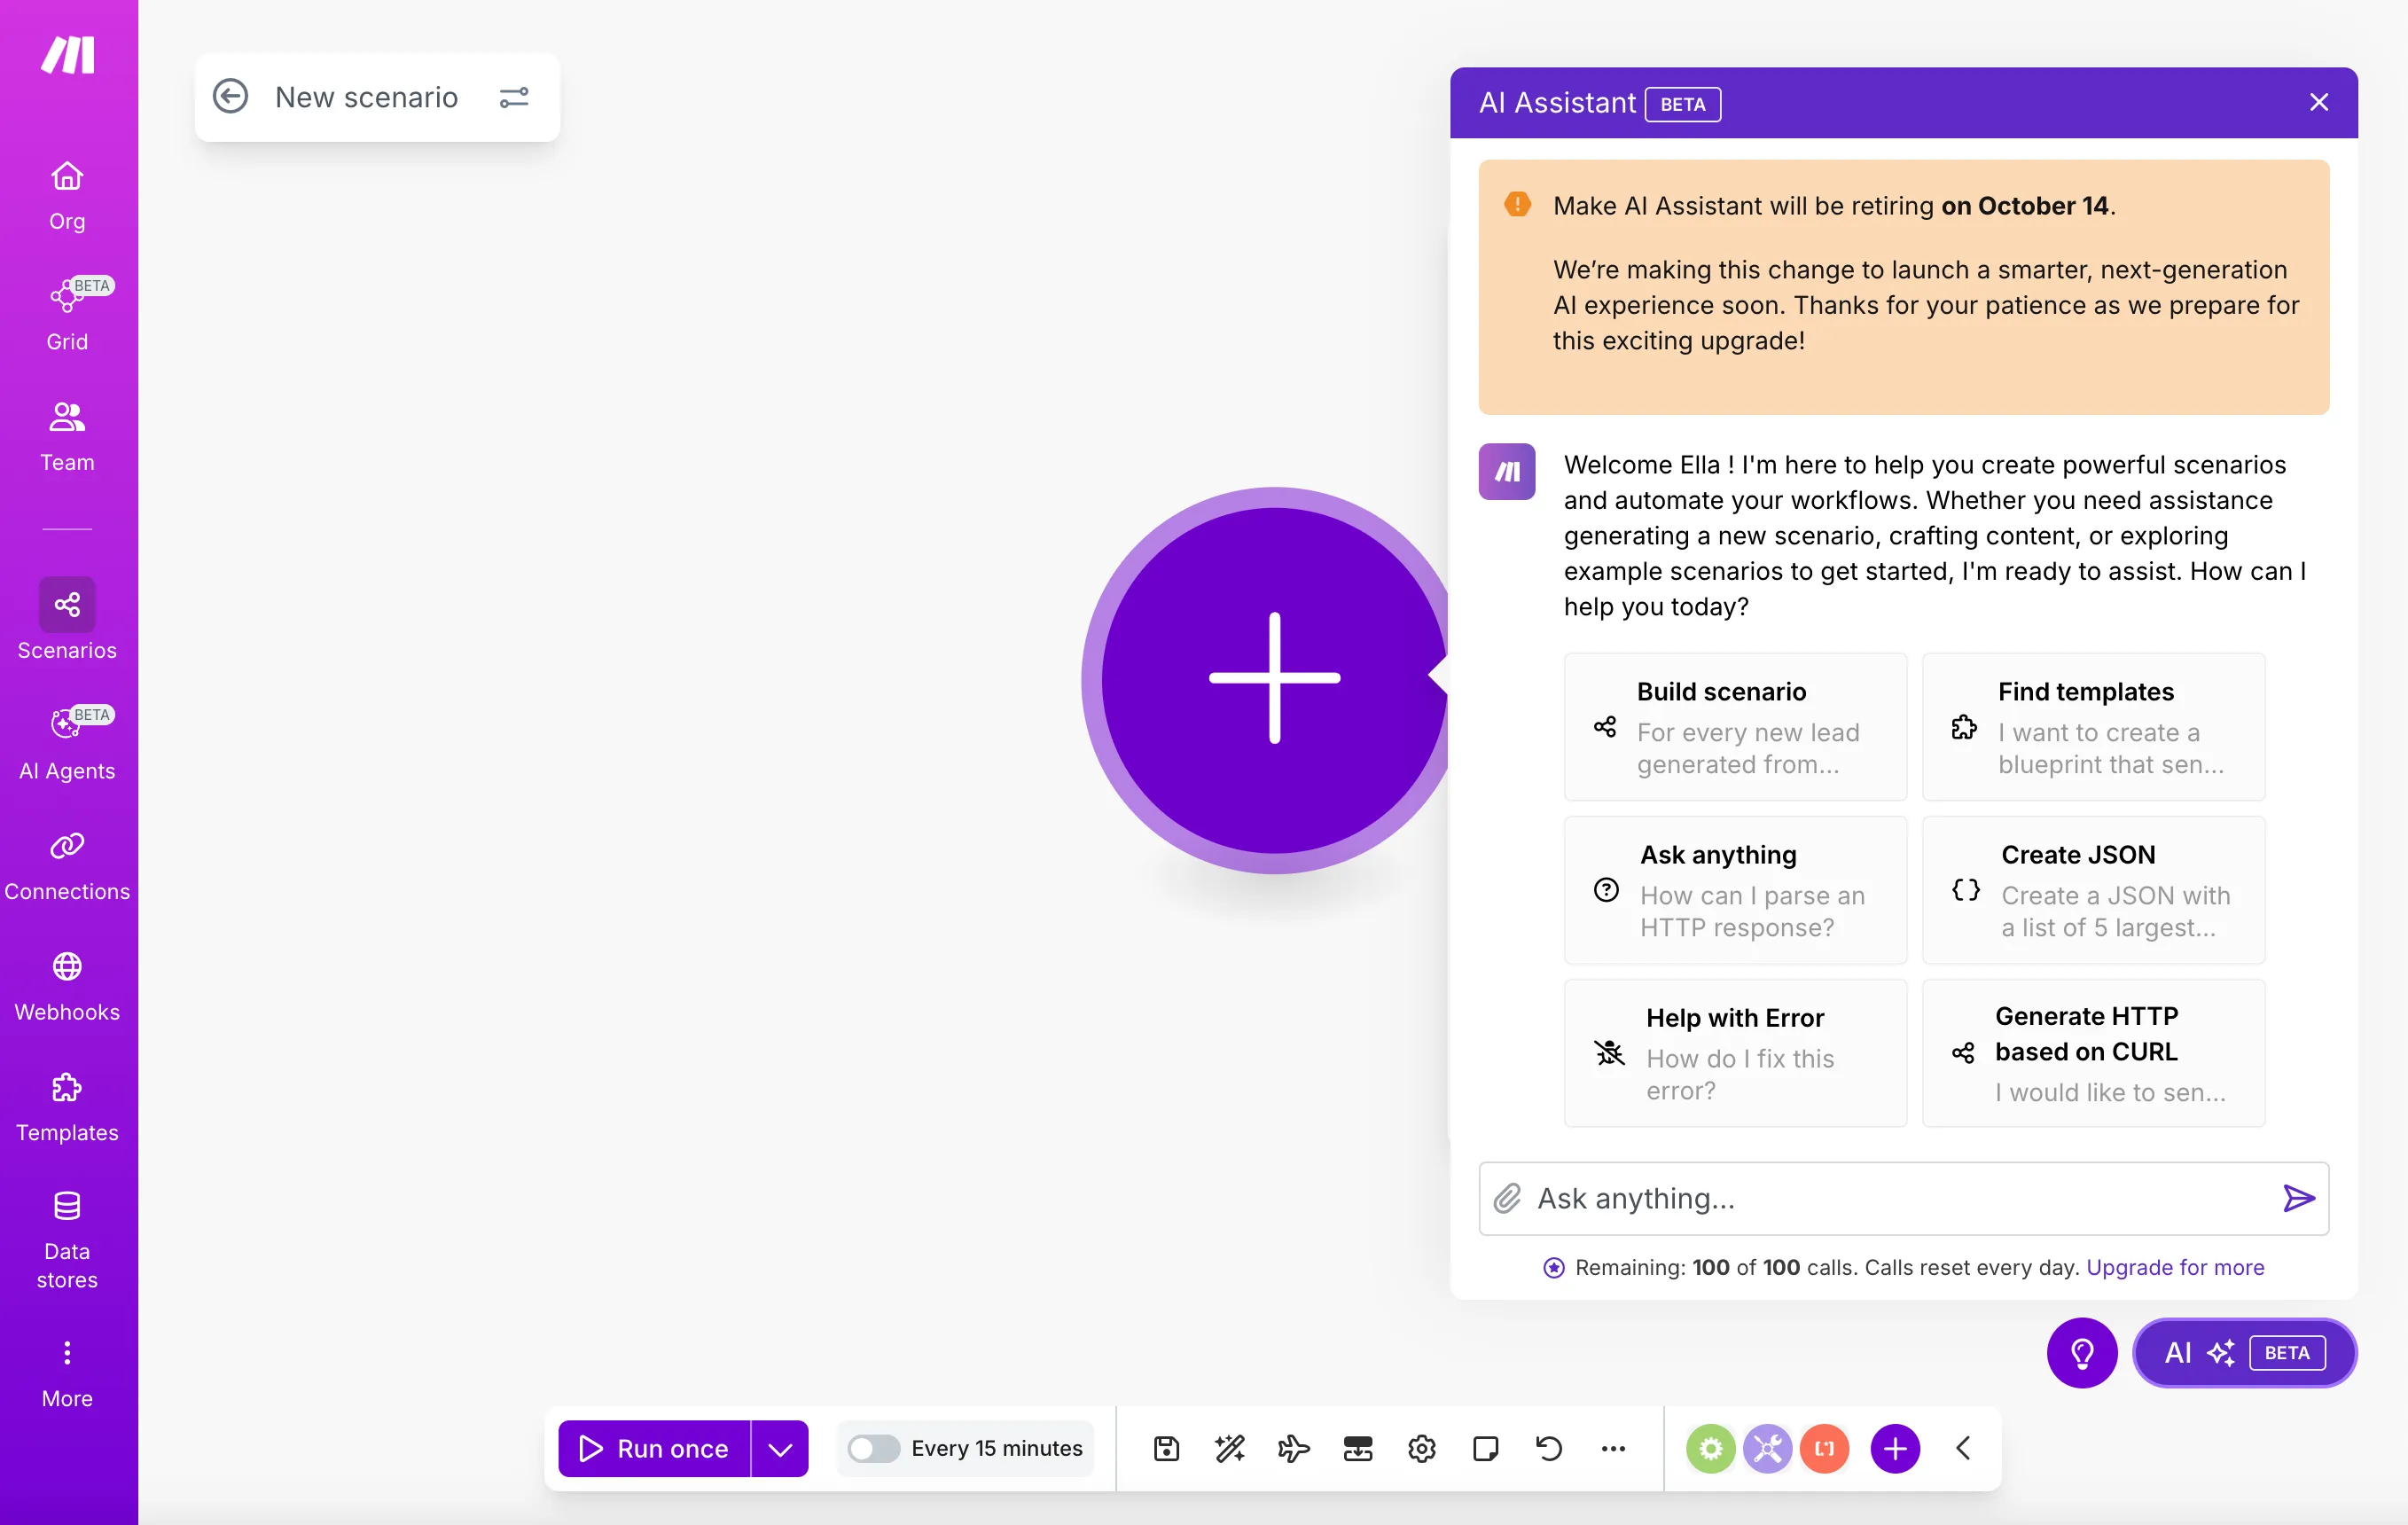Attach a file using the paperclip icon
The image size is (2408, 1525).
1507,1198
